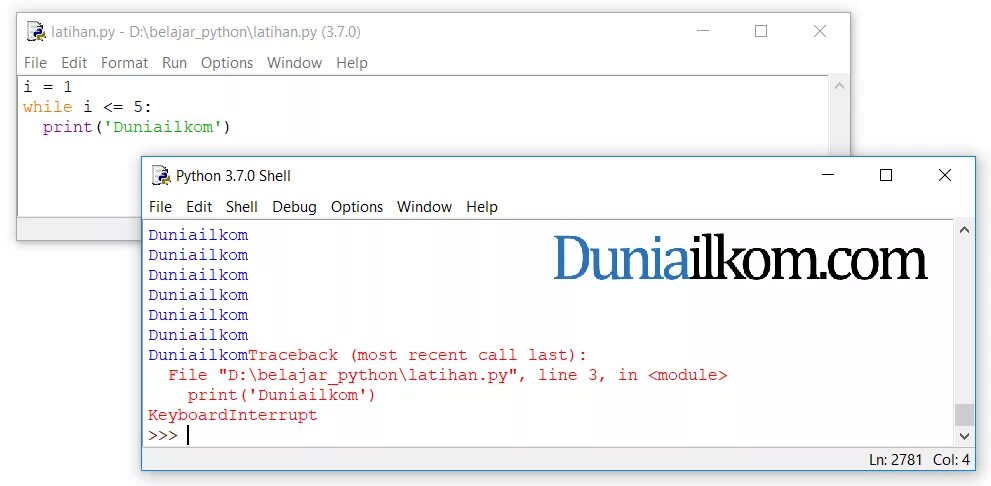Maximize the Python 3.7.0 Shell window

(886, 175)
